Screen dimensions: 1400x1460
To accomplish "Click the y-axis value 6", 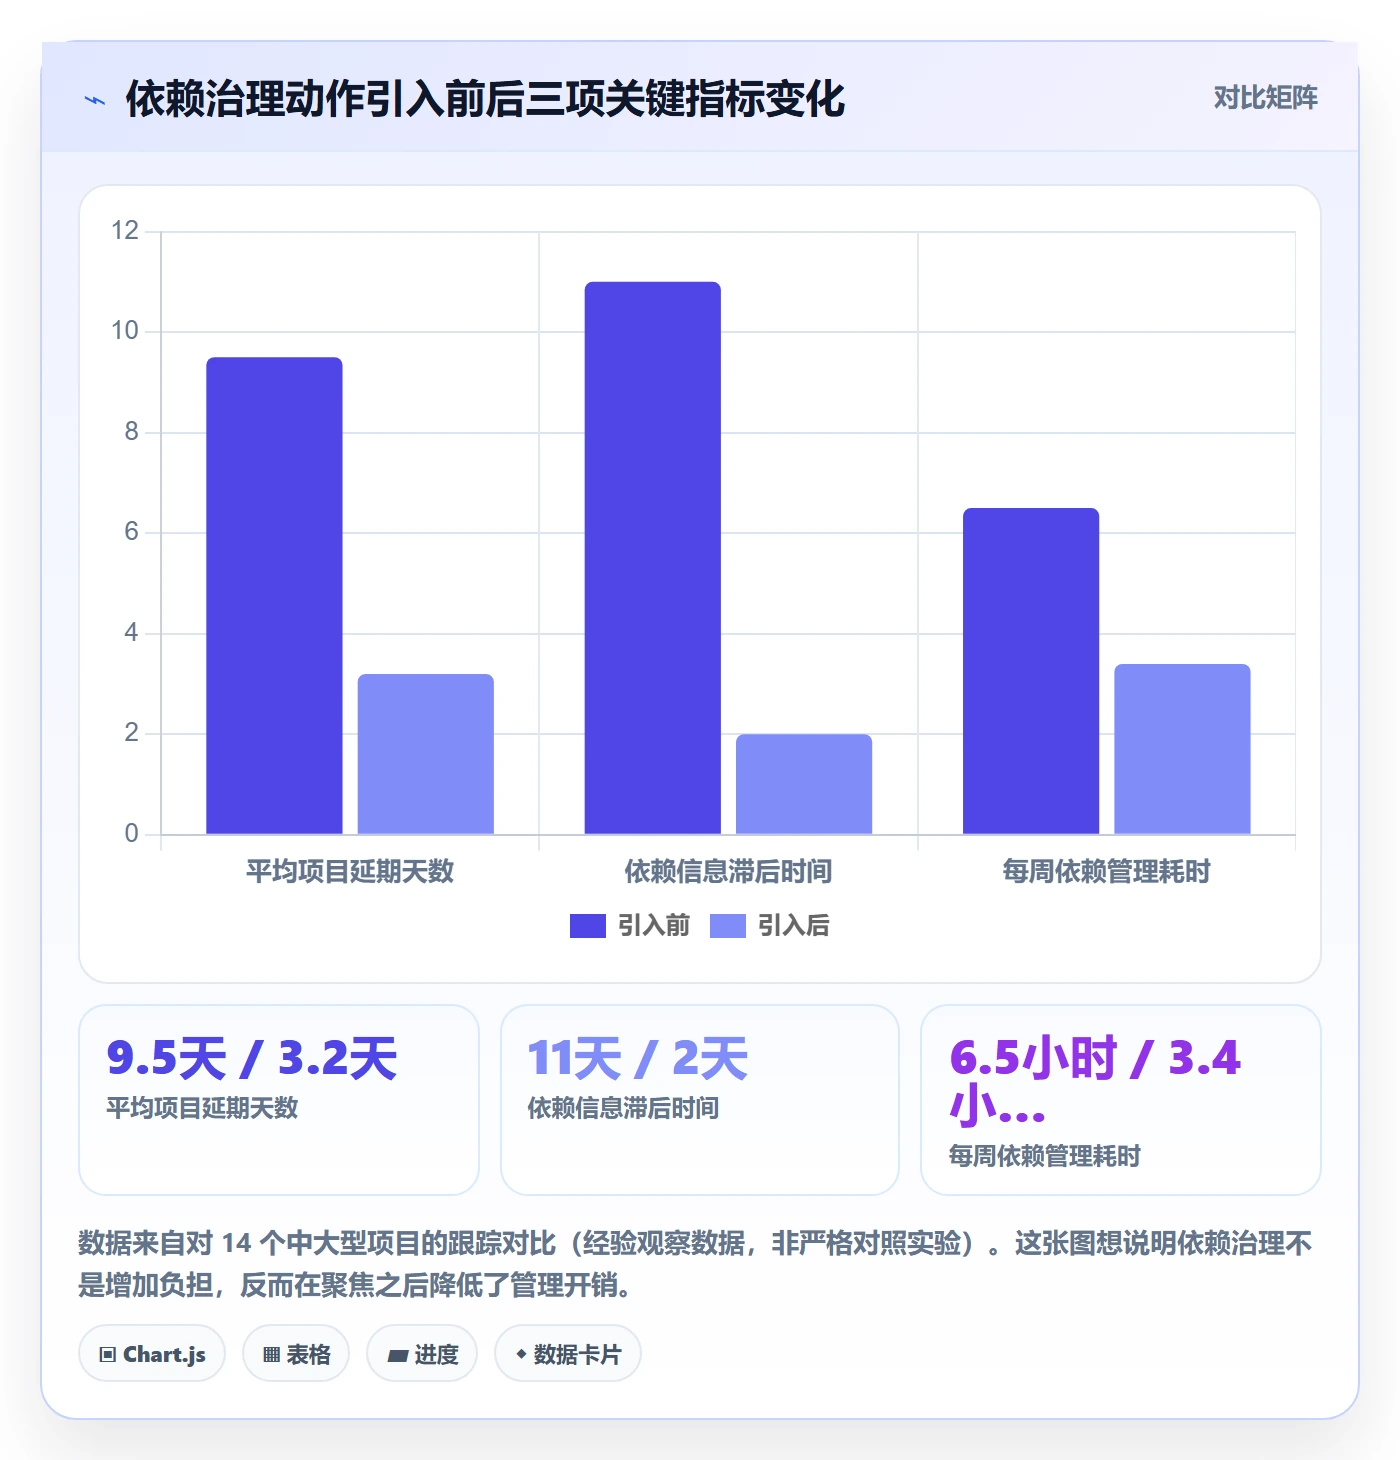I will click(131, 532).
